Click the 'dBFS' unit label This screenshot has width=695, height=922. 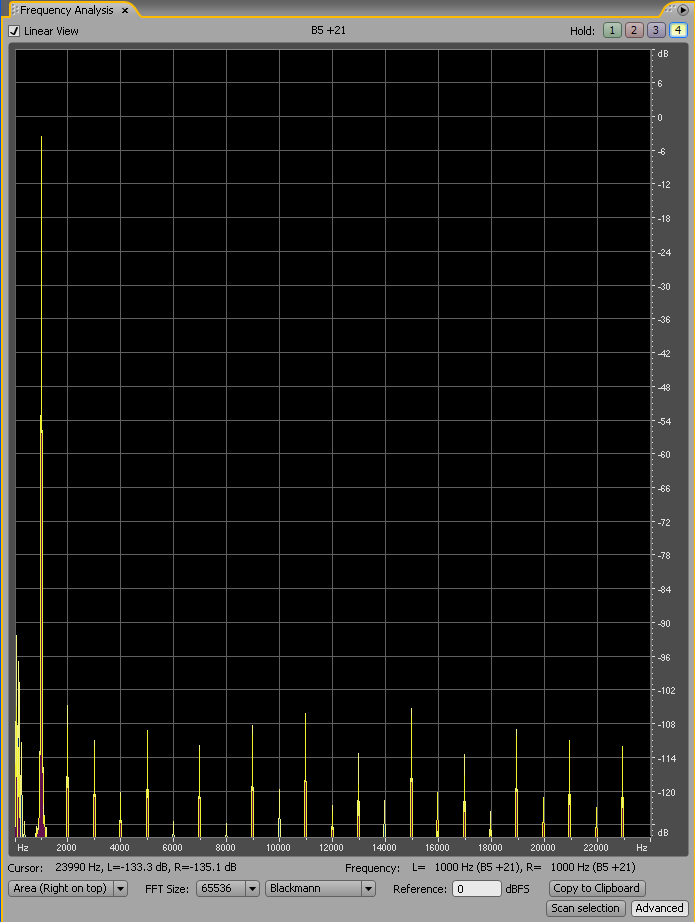coord(517,889)
